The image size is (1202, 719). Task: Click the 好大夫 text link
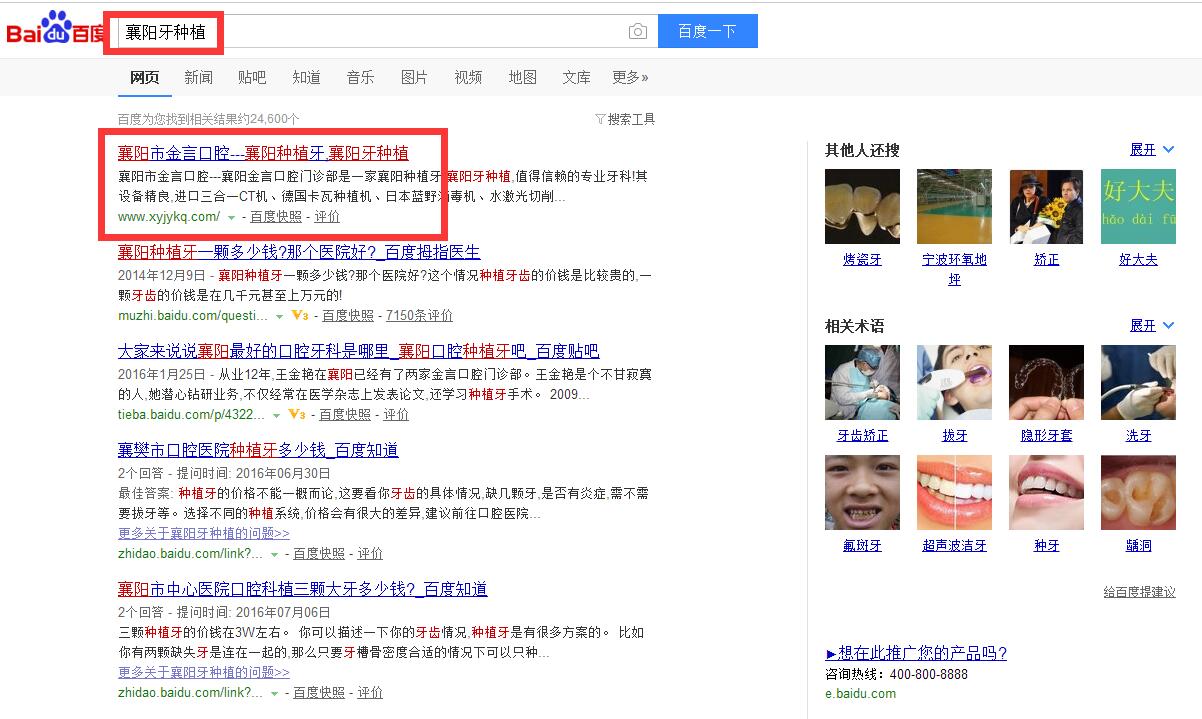1138,260
